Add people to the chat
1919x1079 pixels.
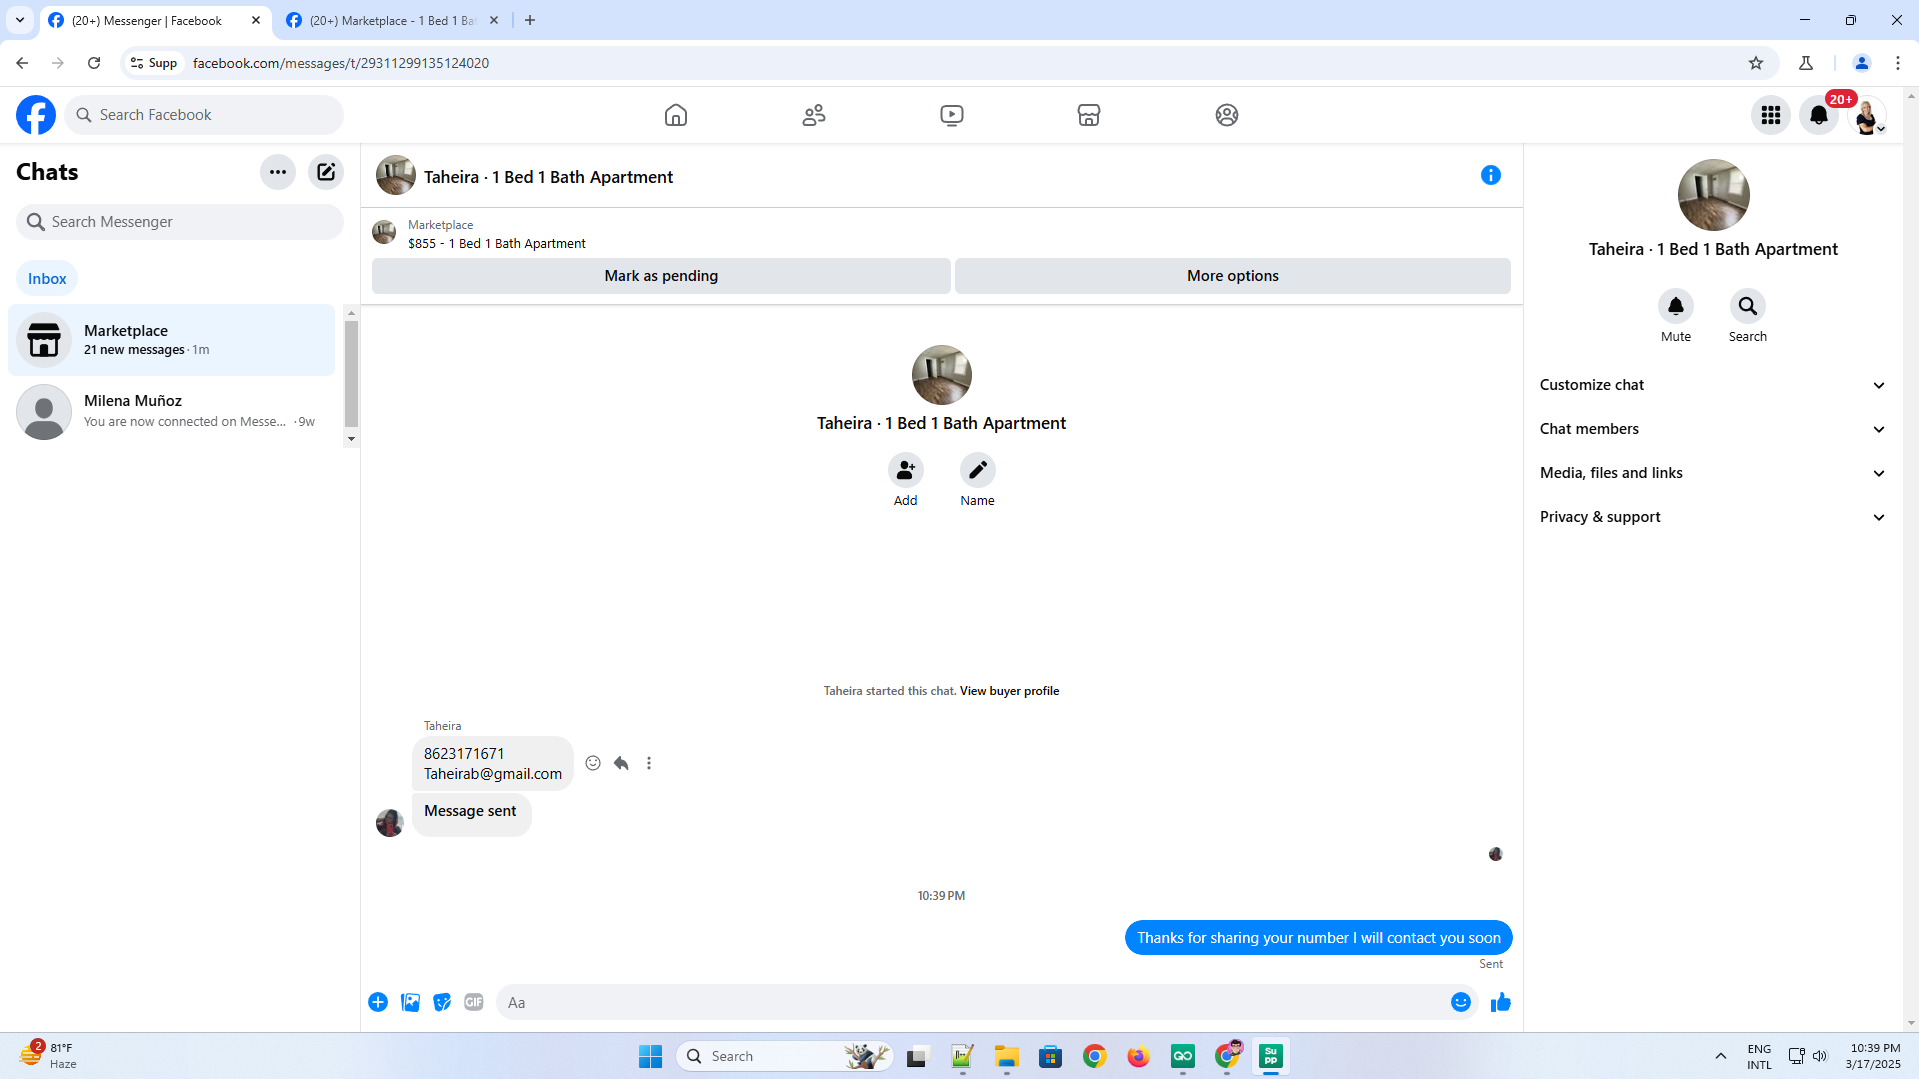click(906, 470)
